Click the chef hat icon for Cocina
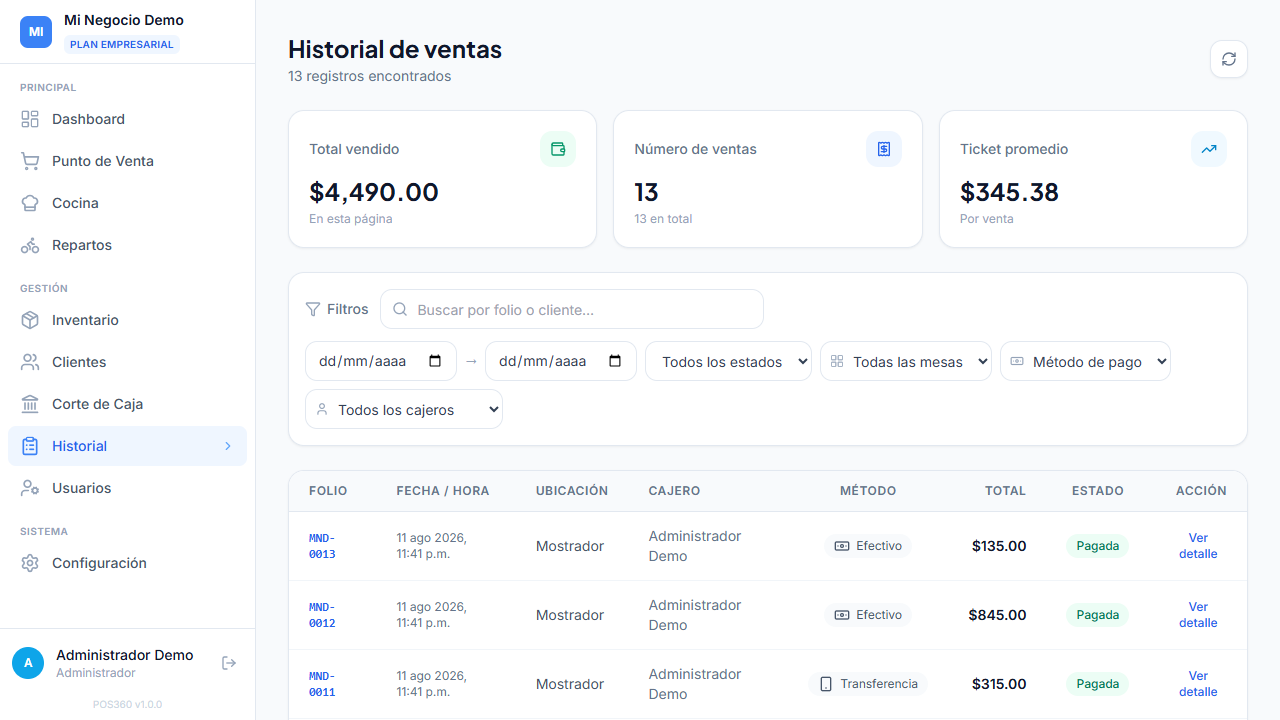Image resolution: width=1280 pixels, height=720 pixels. [30, 203]
